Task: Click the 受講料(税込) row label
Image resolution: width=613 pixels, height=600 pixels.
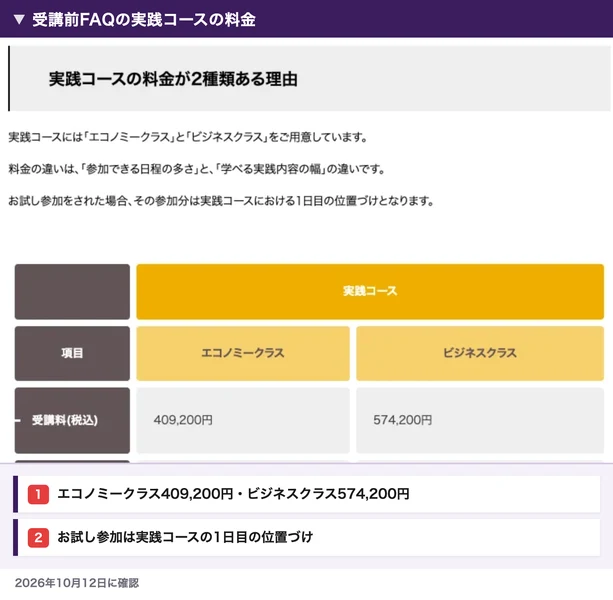Action: pyautogui.click(x=72, y=420)
